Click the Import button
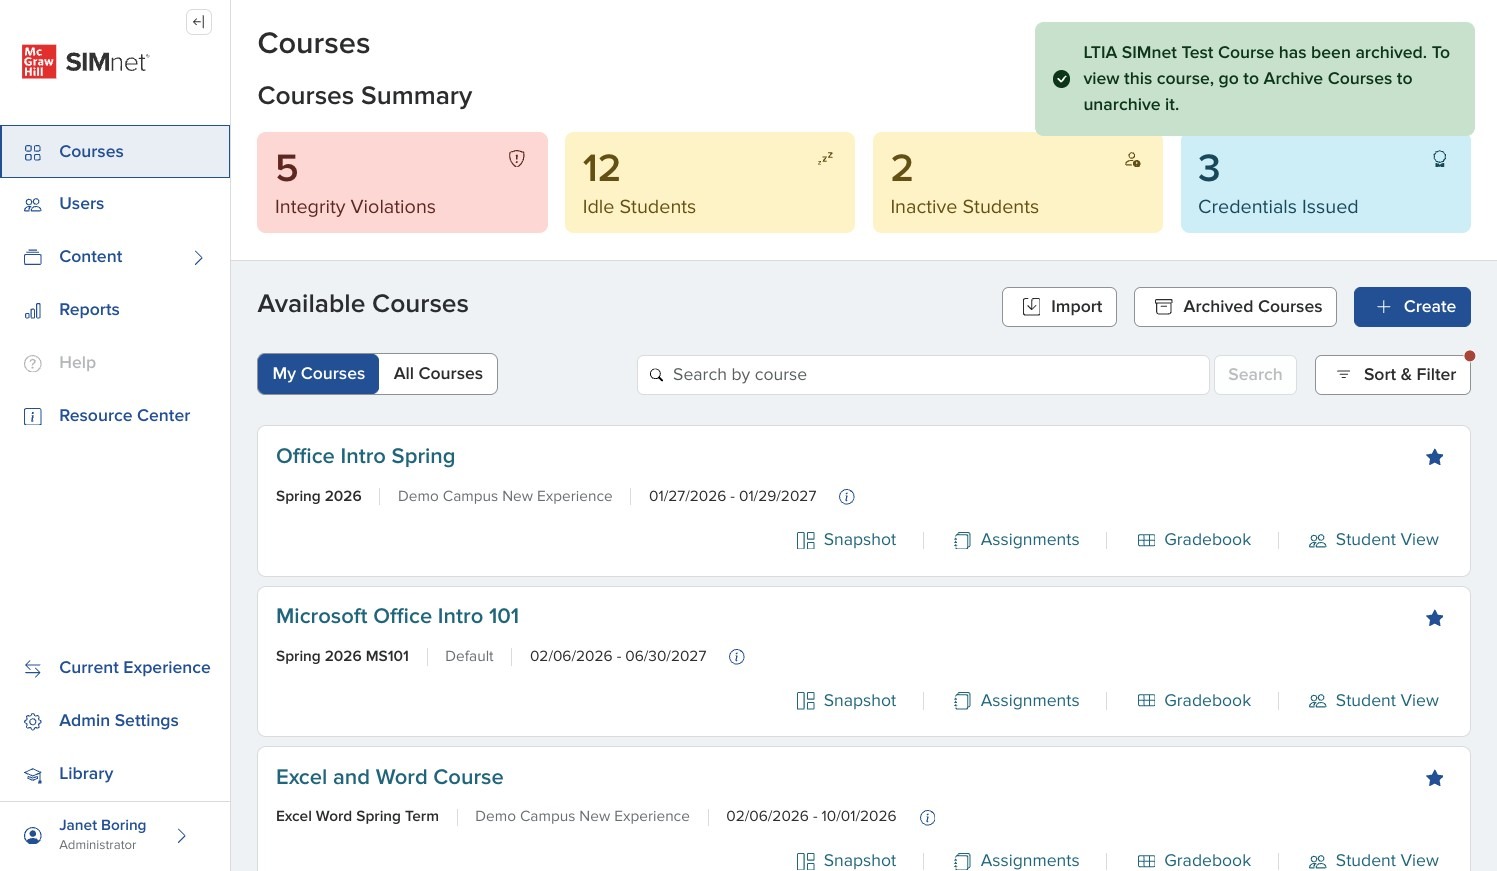1497x871 pixels. (1059, 307)
